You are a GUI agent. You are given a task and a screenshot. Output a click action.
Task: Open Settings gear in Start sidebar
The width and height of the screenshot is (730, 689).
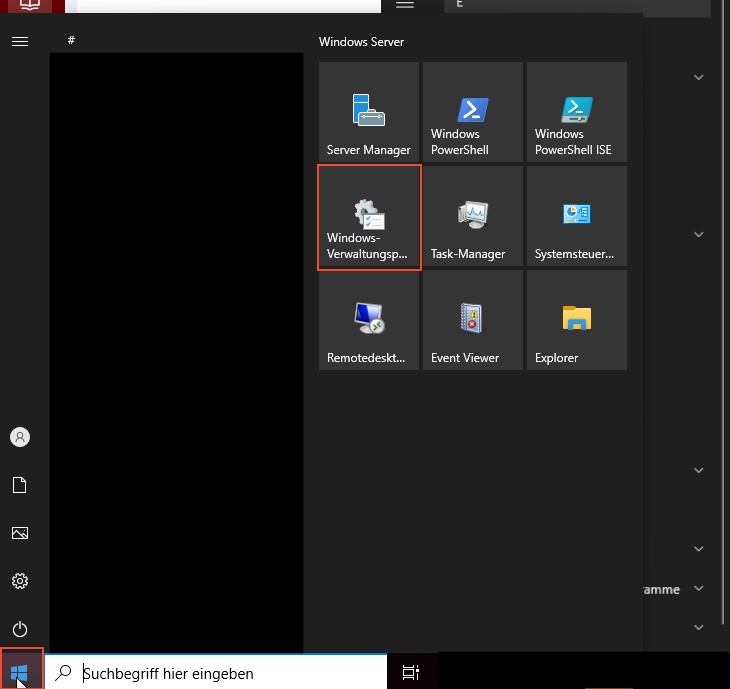[20, 581]
